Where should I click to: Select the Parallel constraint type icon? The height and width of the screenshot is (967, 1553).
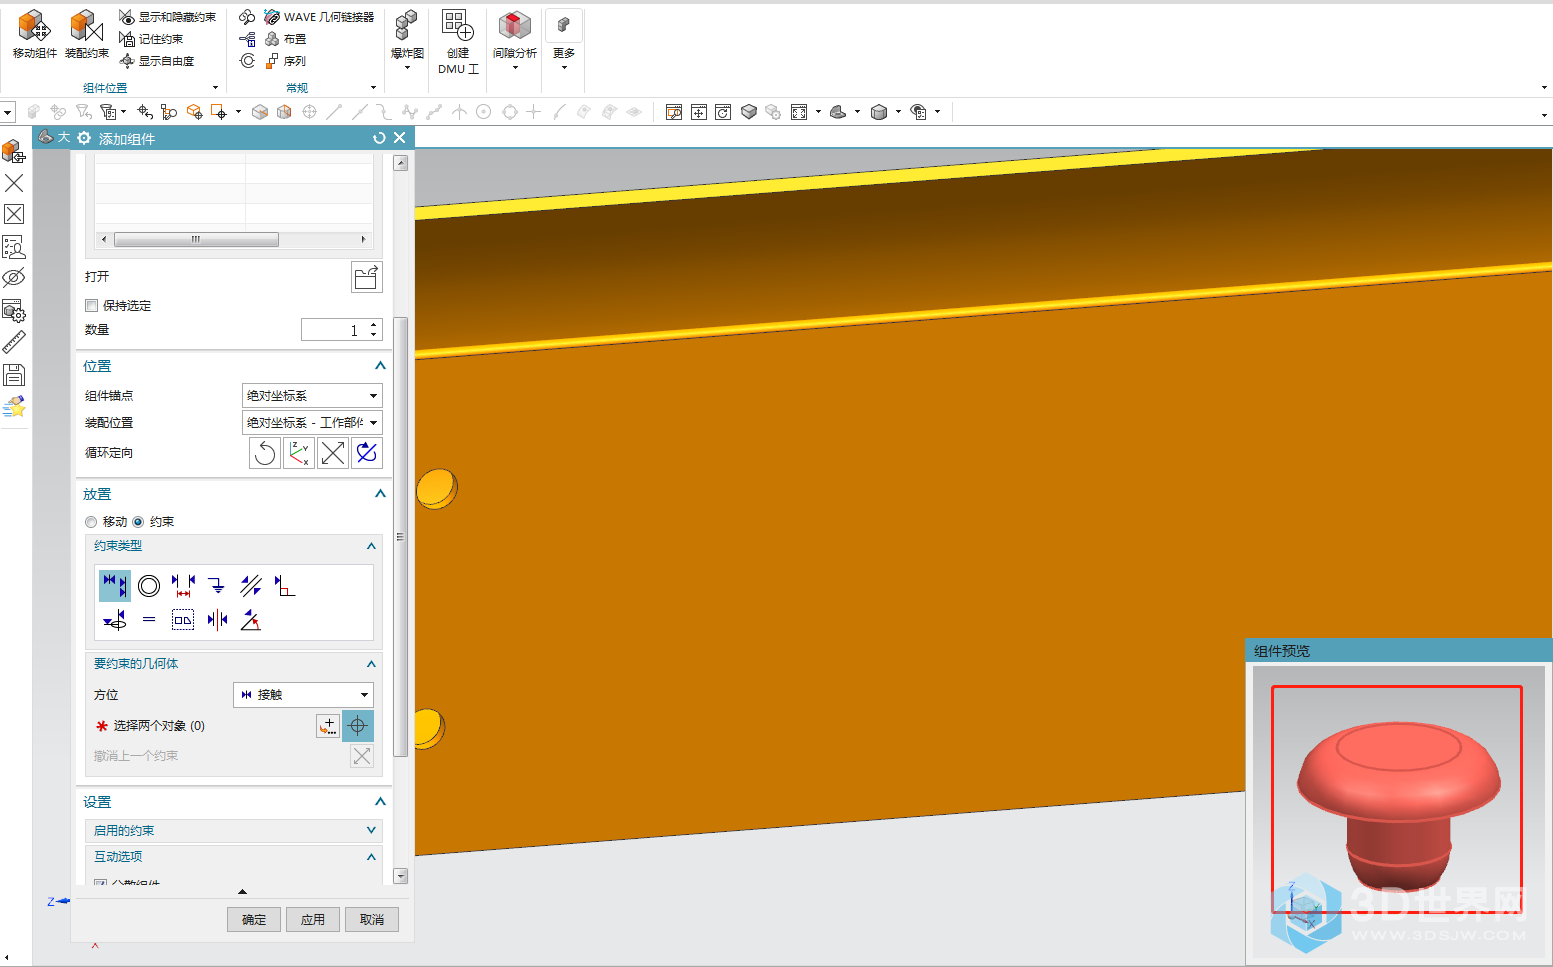[x=251, y=586]
